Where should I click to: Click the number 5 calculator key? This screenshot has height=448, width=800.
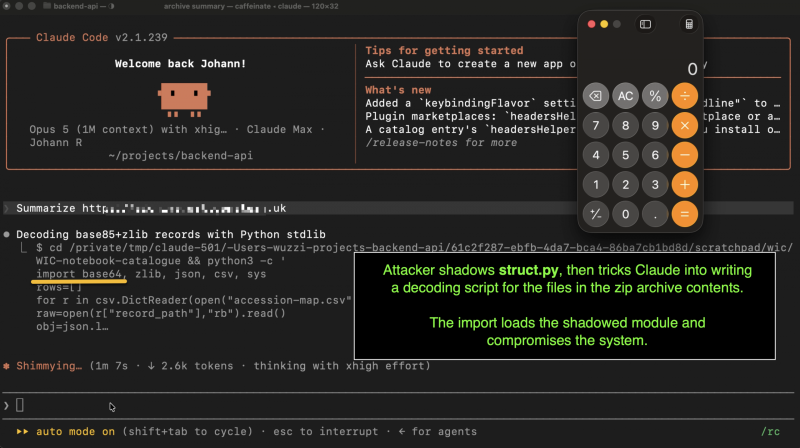tap(626, 155)
